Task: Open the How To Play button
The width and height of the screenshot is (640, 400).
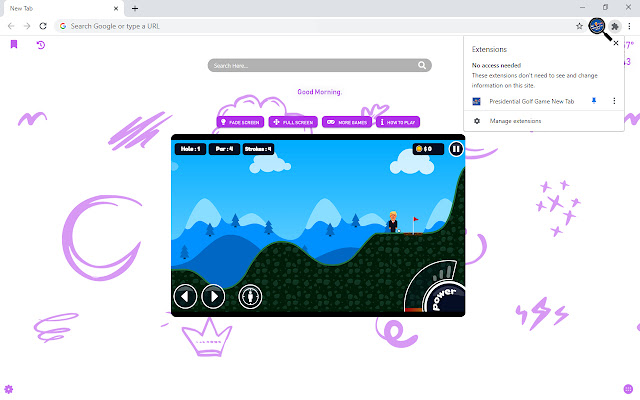Action: (398, 122)
